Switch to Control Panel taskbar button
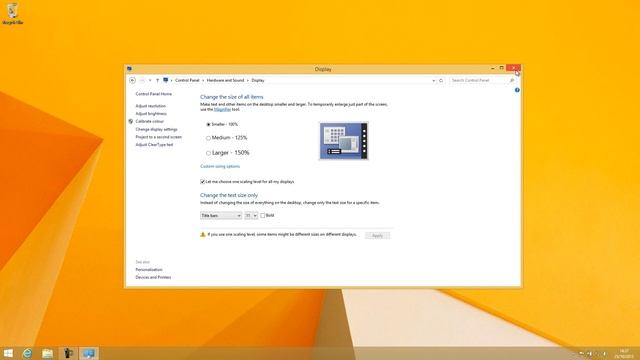 (89, 353)
